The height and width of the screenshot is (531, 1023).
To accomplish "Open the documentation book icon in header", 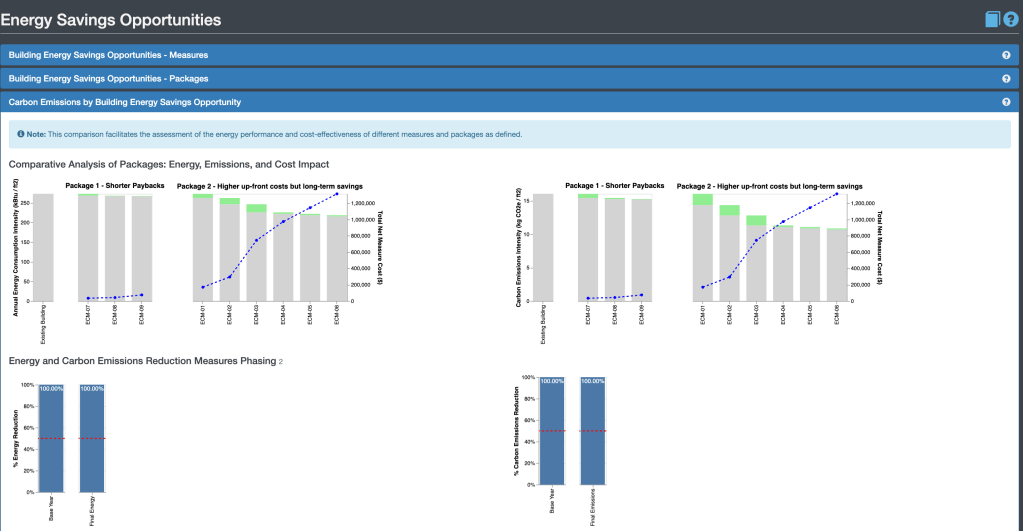I will 992,19.
